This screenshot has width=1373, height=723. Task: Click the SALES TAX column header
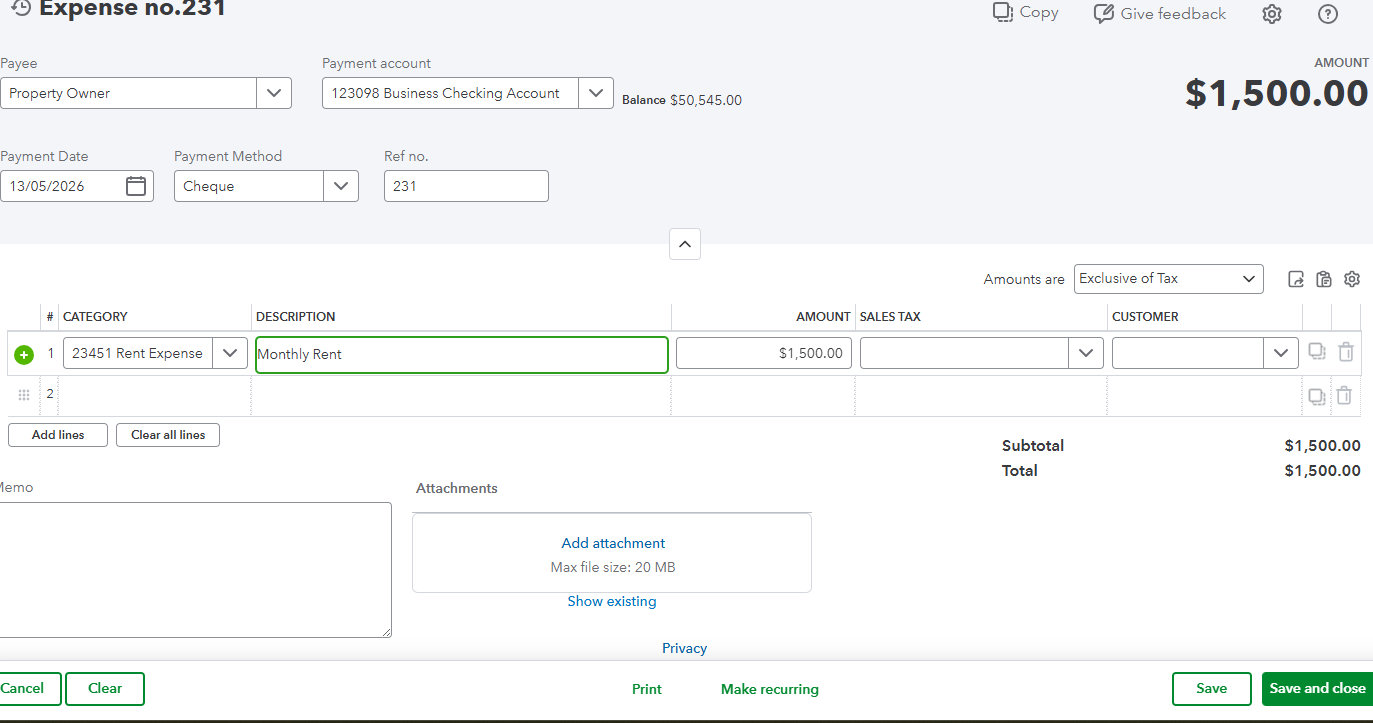890,316
